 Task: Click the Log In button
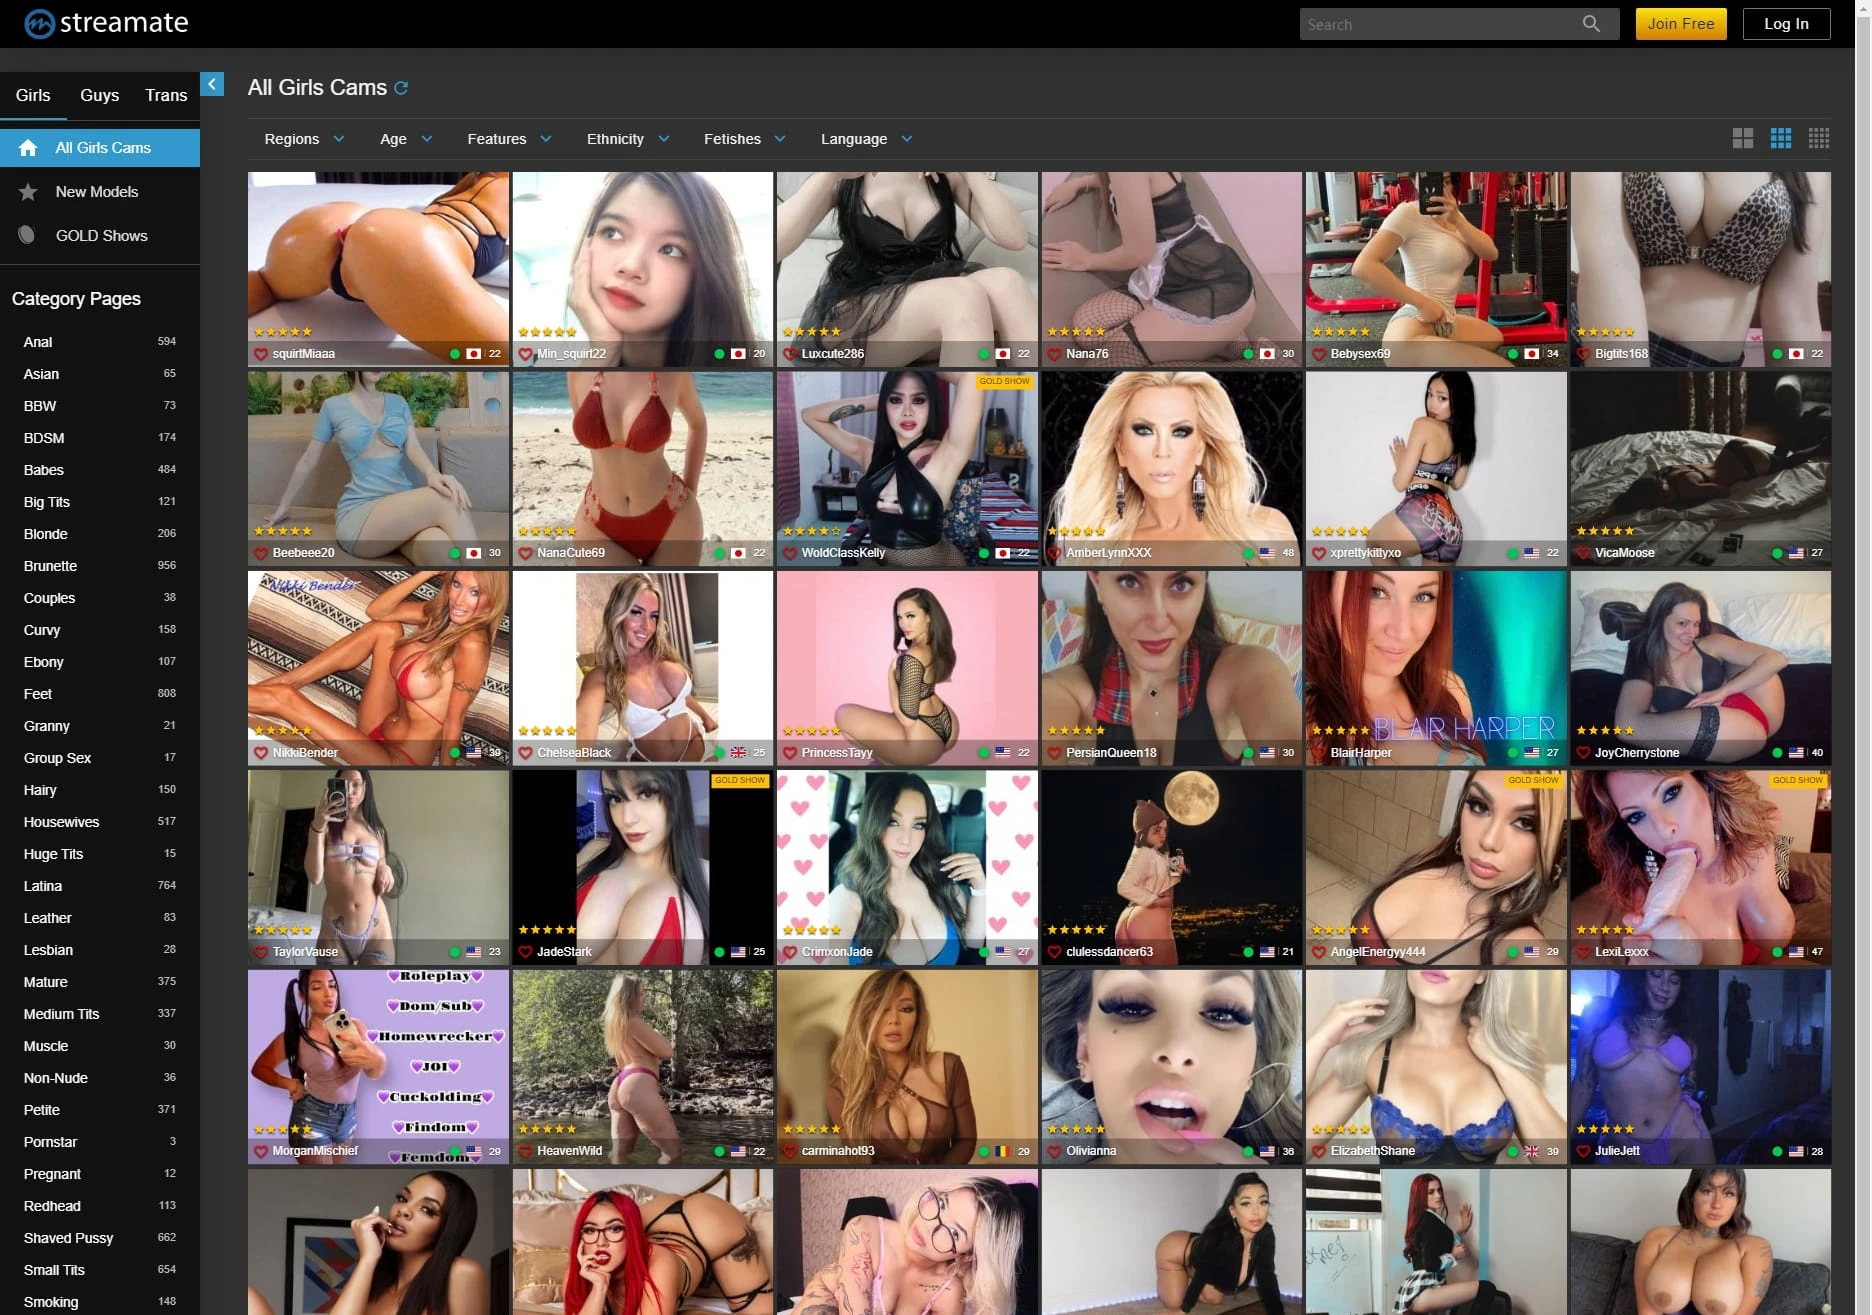pyautogui.click(x=1786, y=24)
